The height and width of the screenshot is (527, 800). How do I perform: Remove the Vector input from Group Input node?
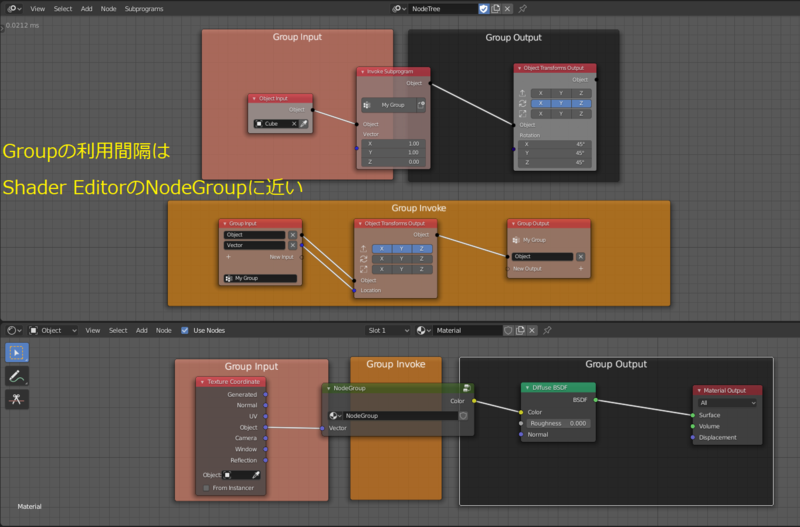coord(292,245)
